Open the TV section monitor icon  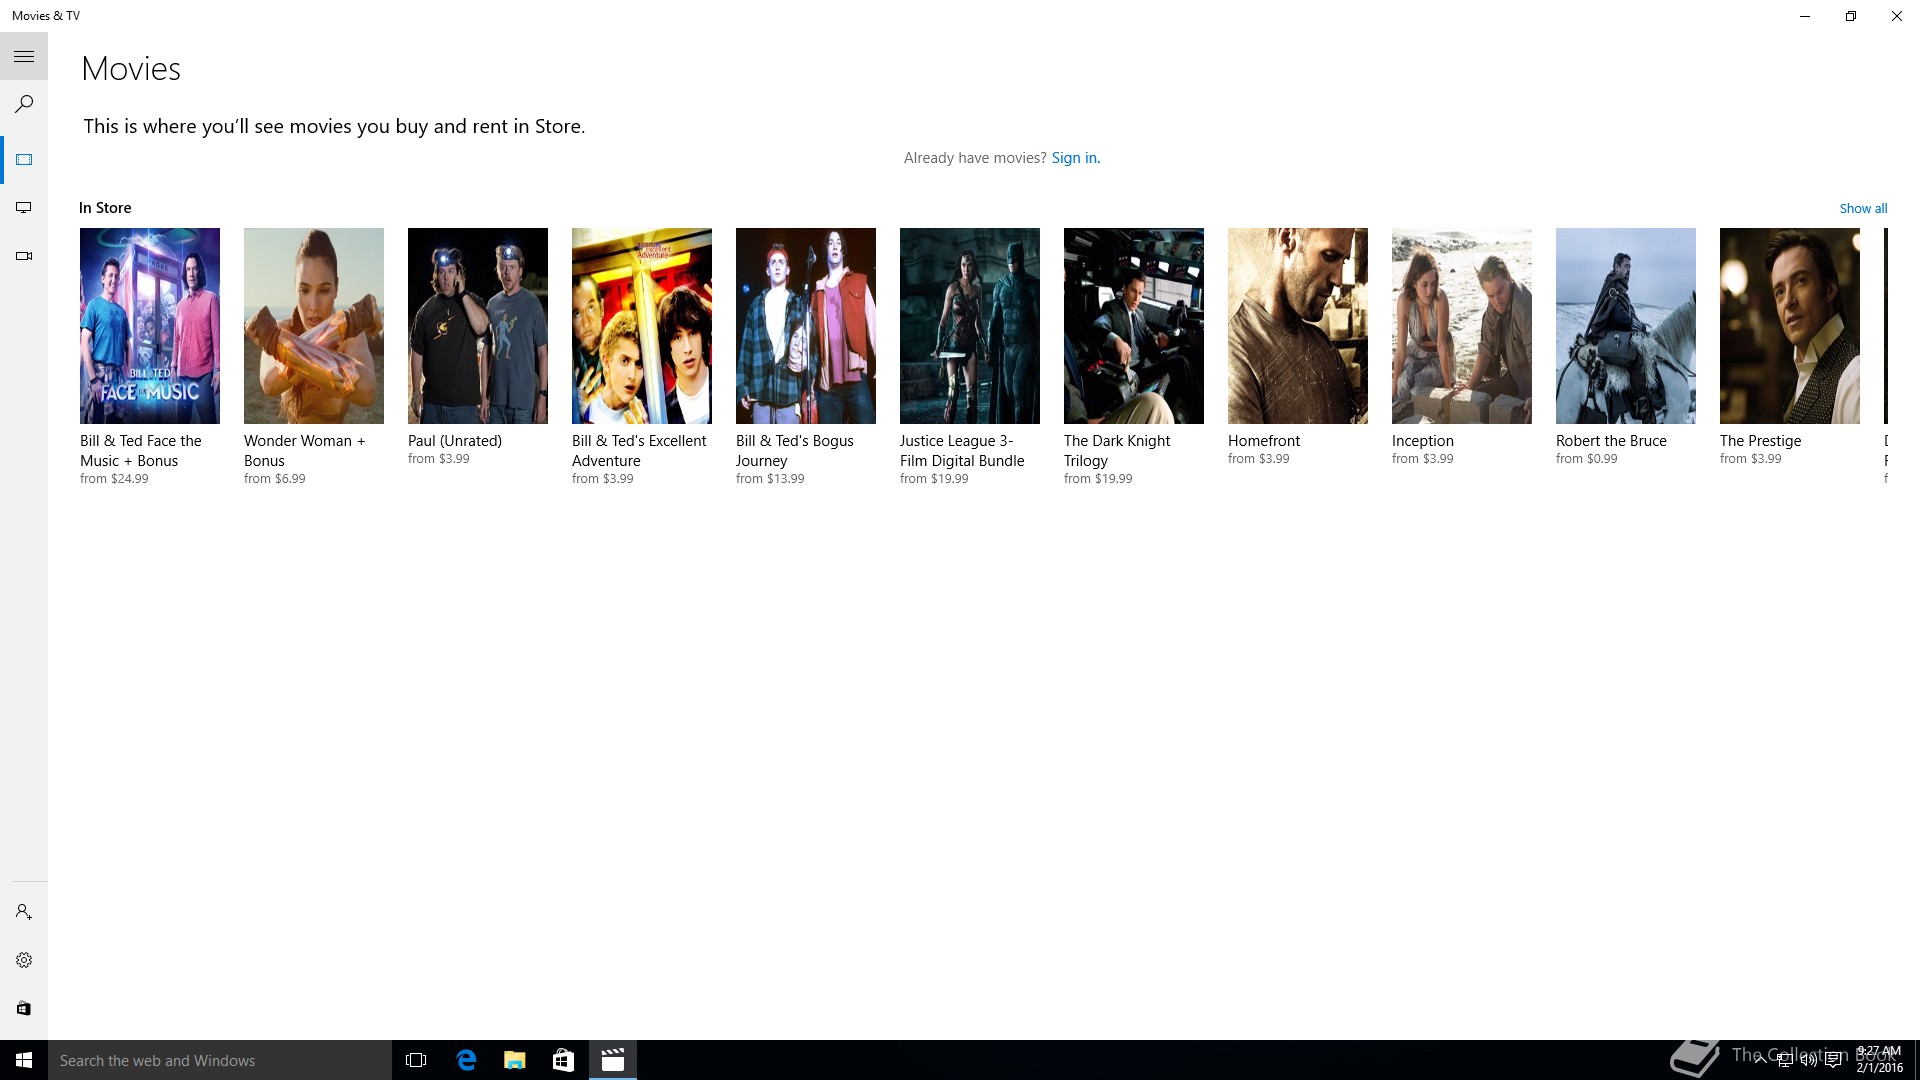[24, 208]
